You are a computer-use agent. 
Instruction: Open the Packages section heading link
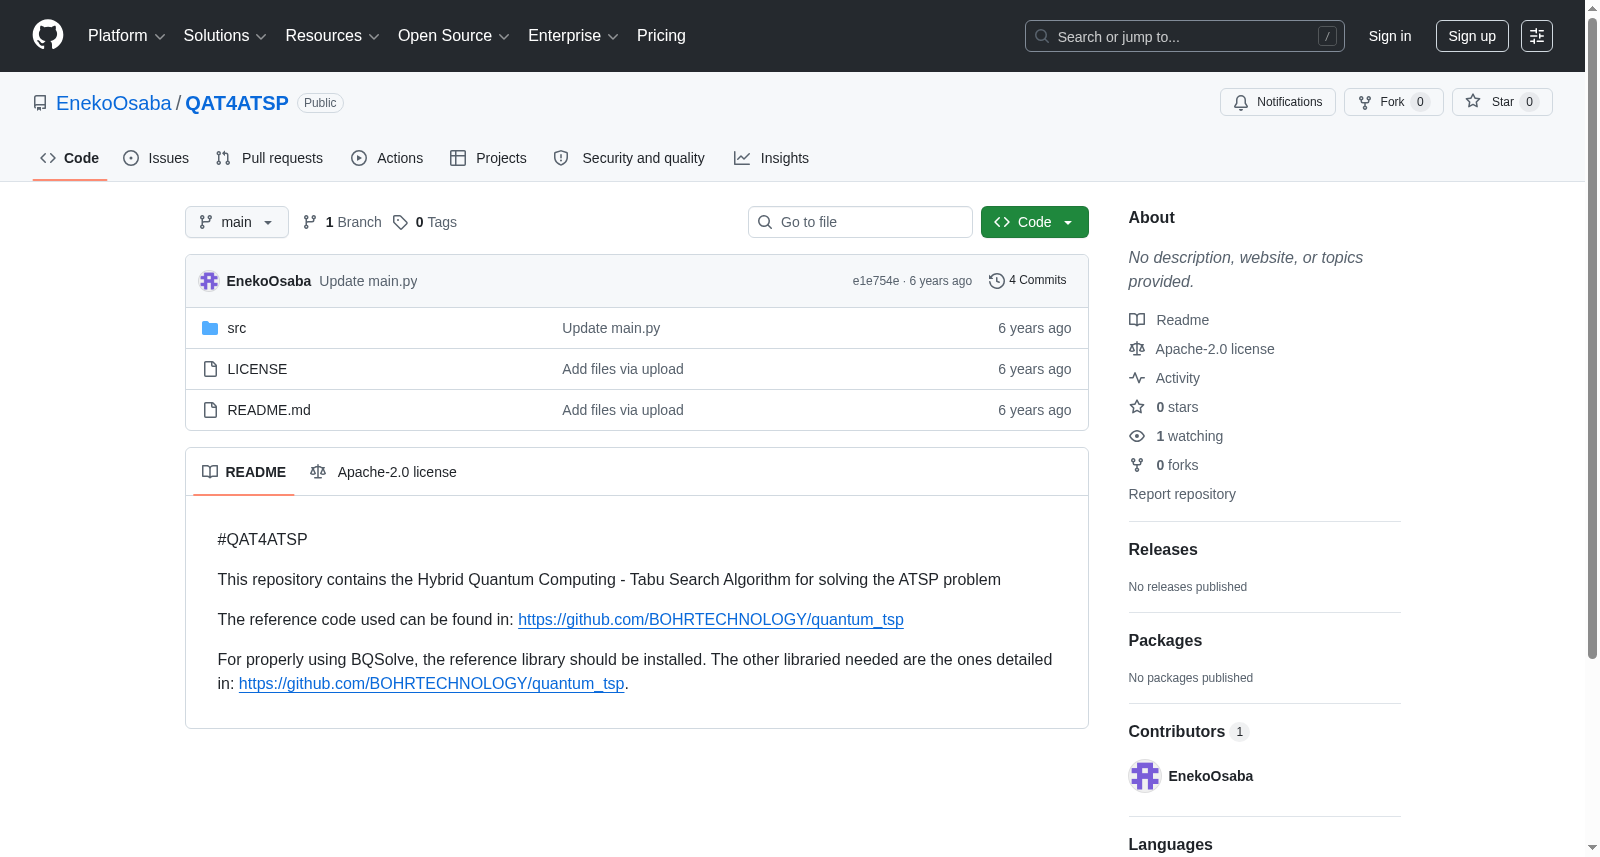(1165, 641)
